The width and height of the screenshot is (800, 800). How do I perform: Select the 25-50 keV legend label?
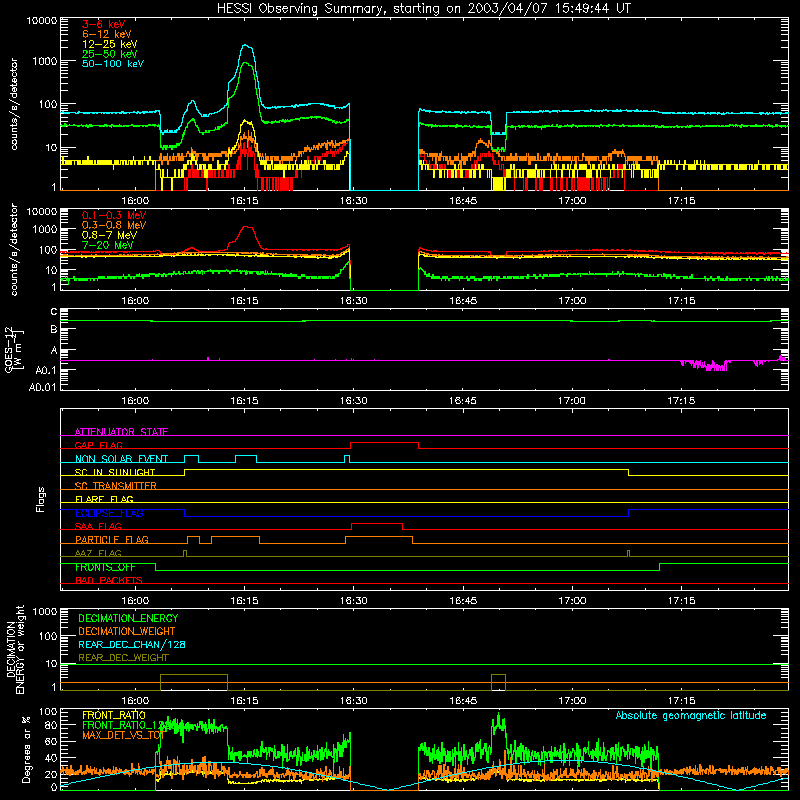click(x=109, y=54)
